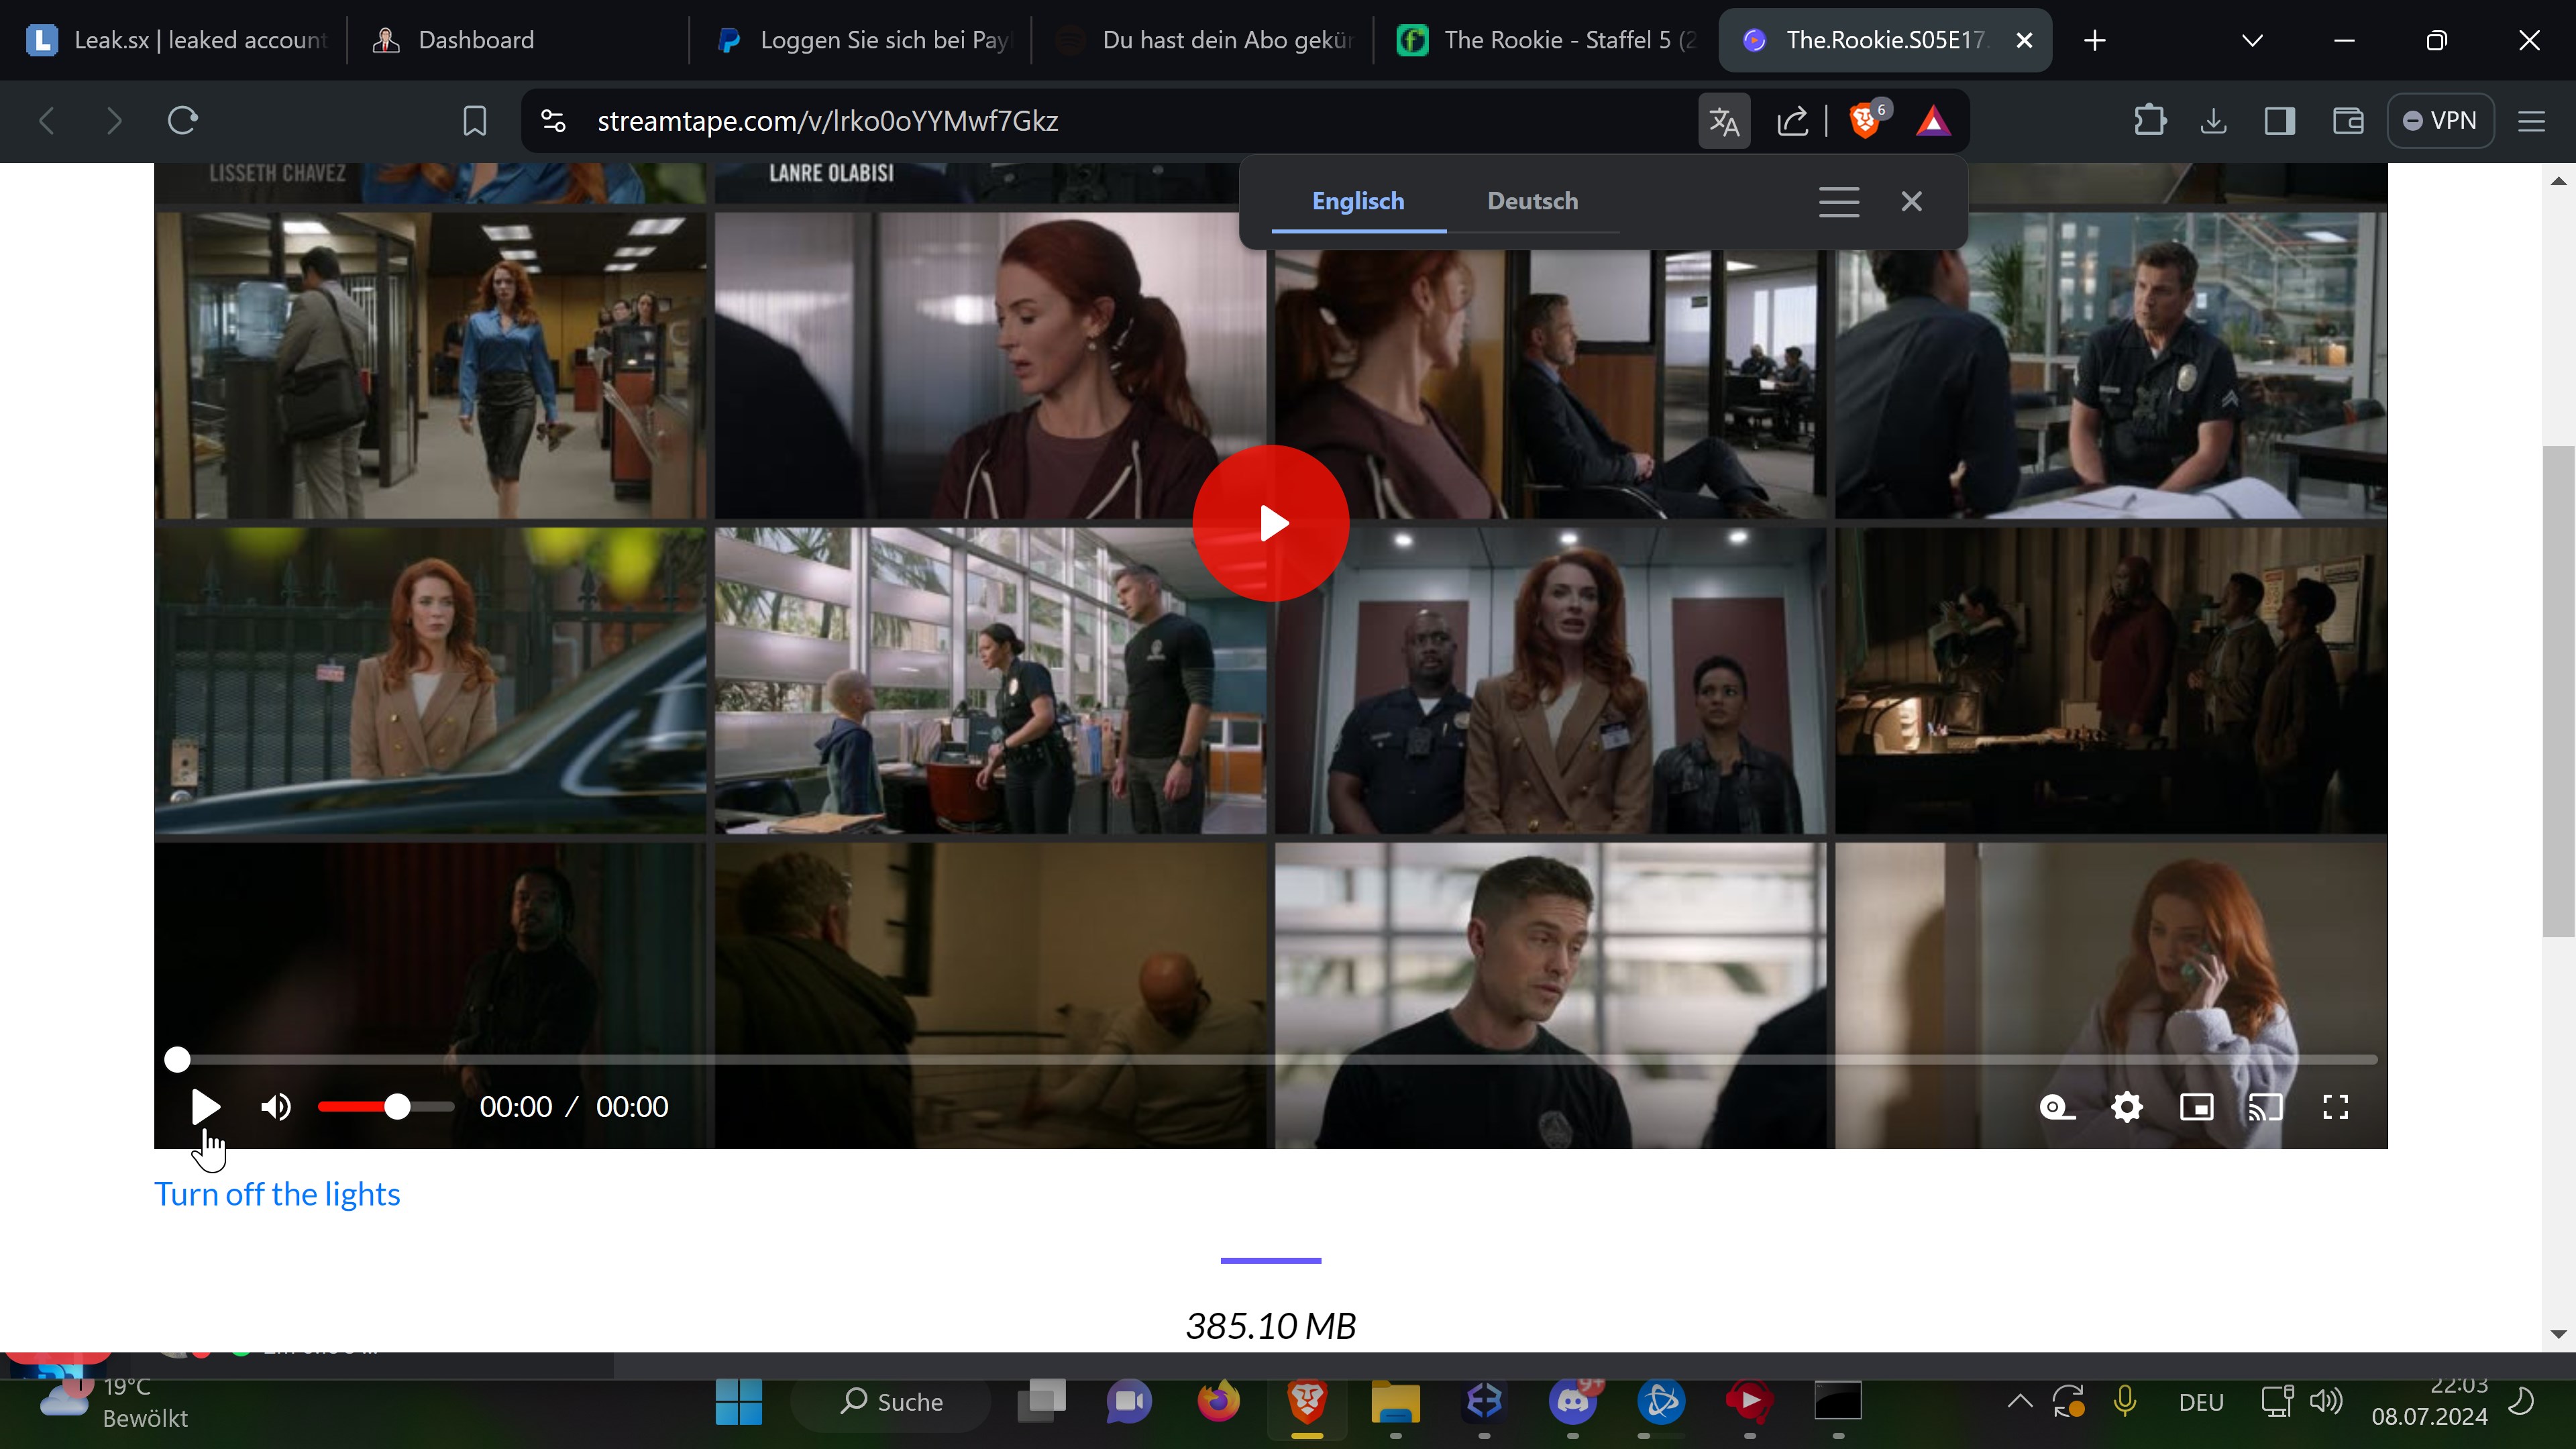Enter fullscreen mode in video player

click(2335, 1107)
